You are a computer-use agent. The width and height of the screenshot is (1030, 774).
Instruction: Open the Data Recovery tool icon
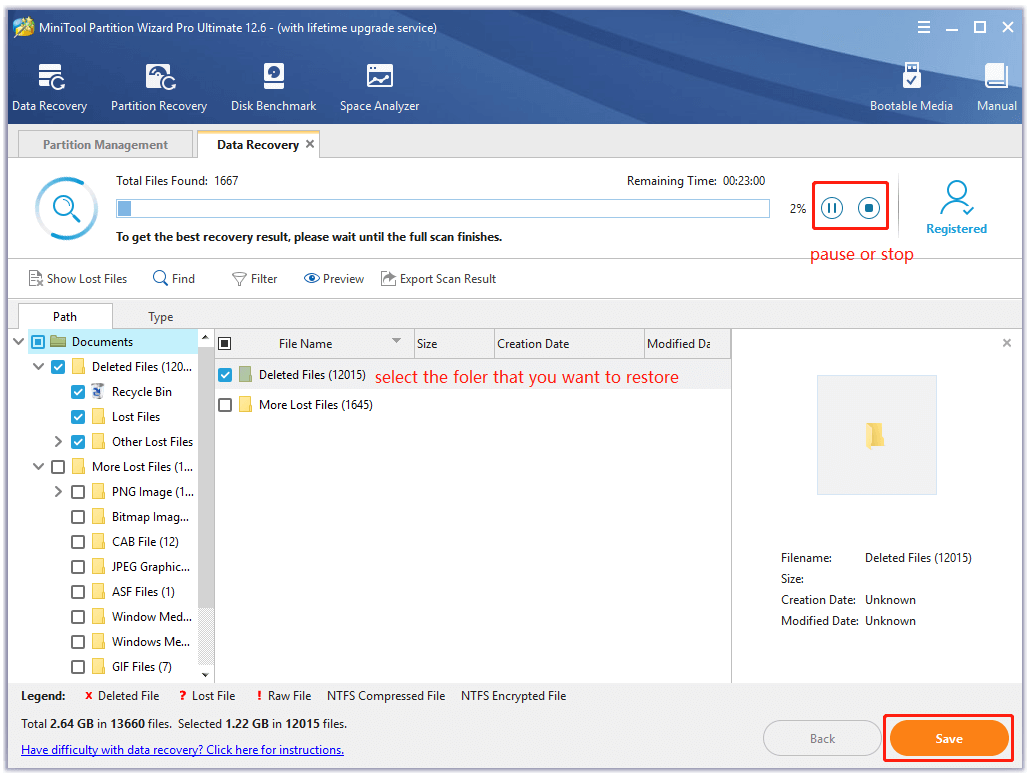coord(49,78)
